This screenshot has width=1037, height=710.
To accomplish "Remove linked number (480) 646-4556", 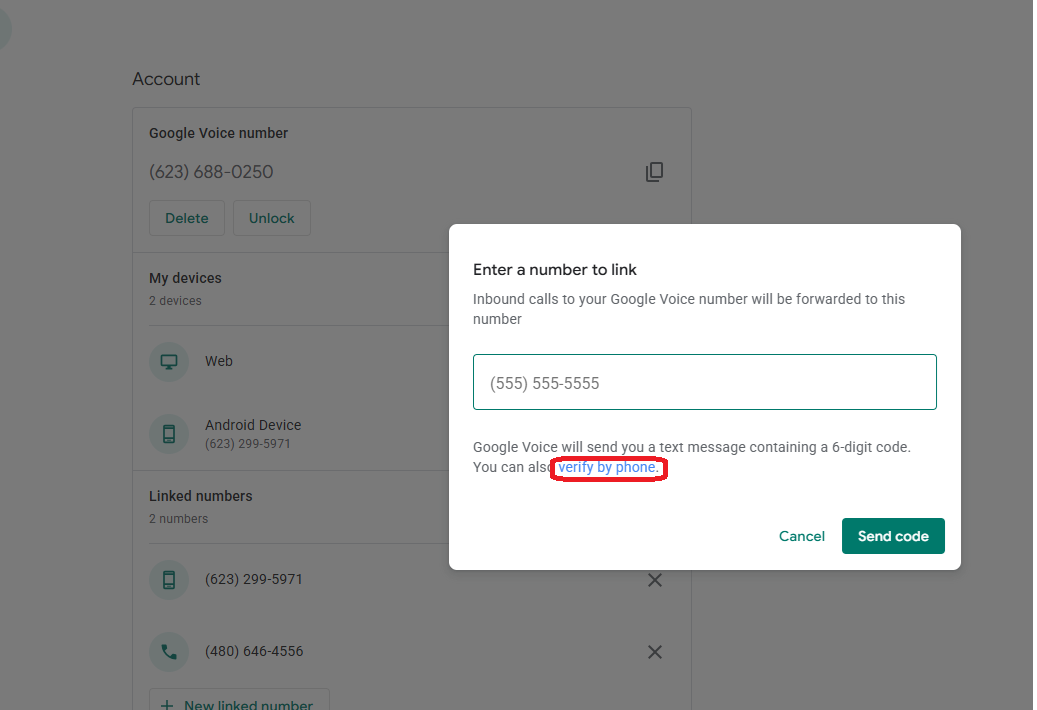I will [x=655, y=652].
